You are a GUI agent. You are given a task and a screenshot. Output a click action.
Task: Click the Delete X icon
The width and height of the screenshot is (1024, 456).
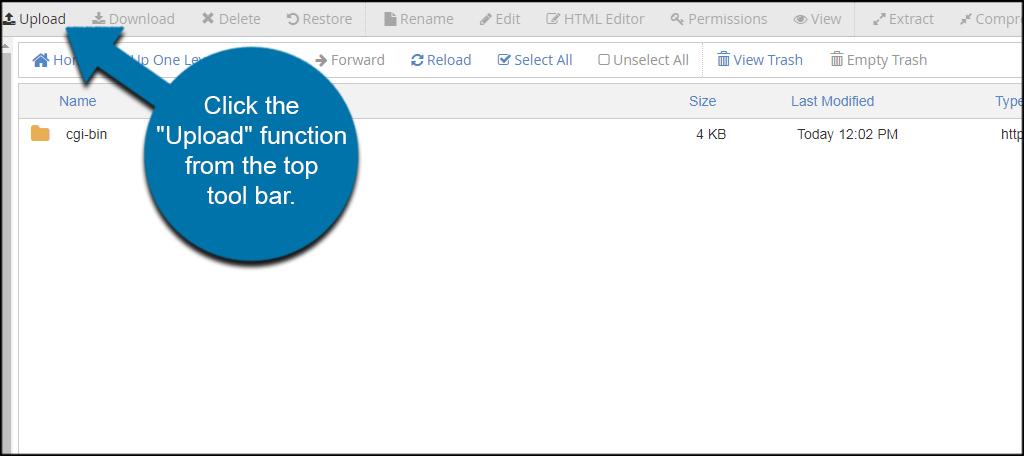tap(208, 19)
